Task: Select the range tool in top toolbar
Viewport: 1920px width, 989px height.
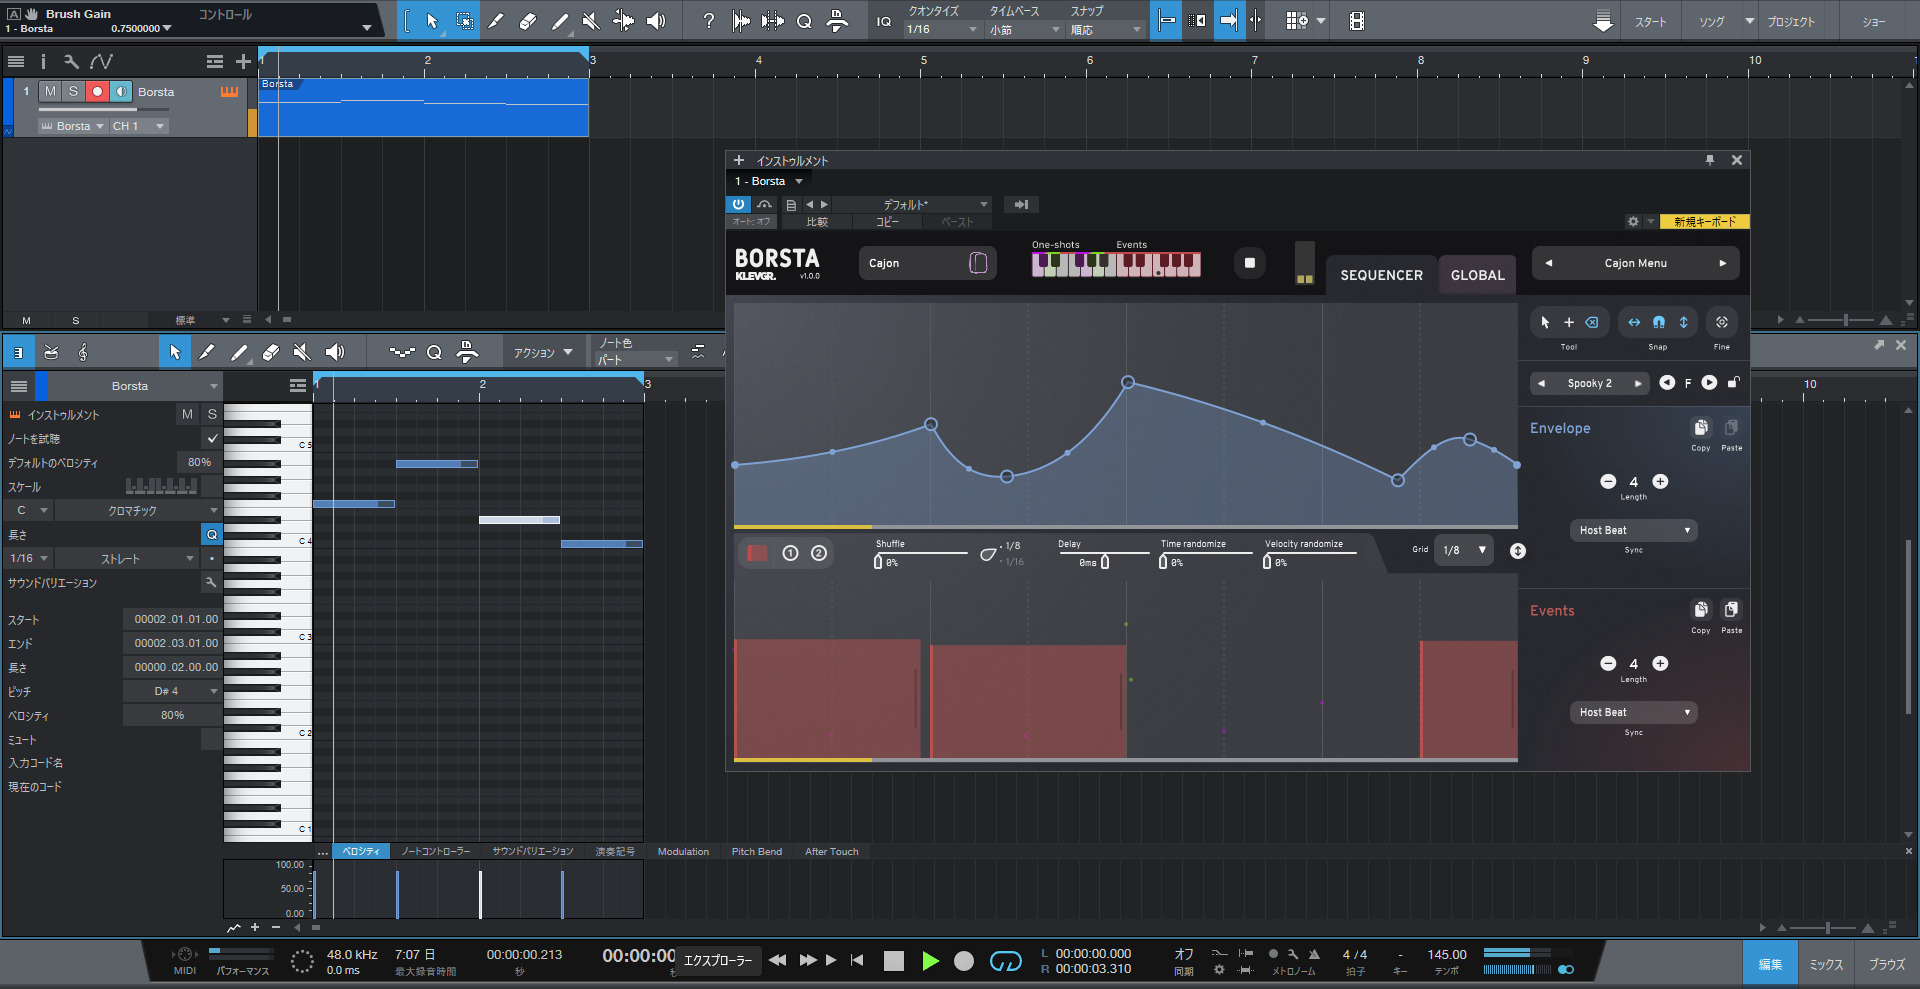Action: pos(465,21)
